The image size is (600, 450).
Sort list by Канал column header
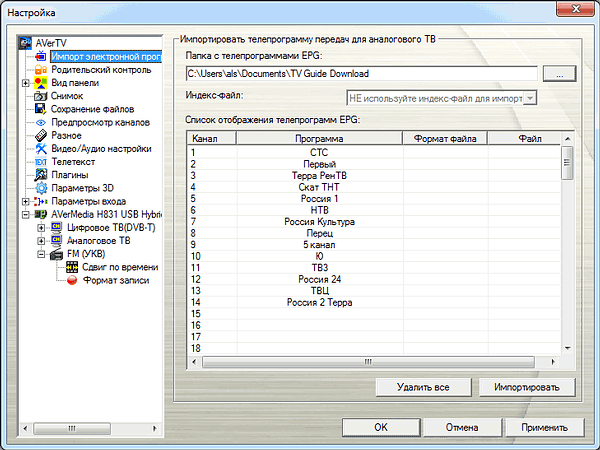pyautogui.click(x=212, y=138)
